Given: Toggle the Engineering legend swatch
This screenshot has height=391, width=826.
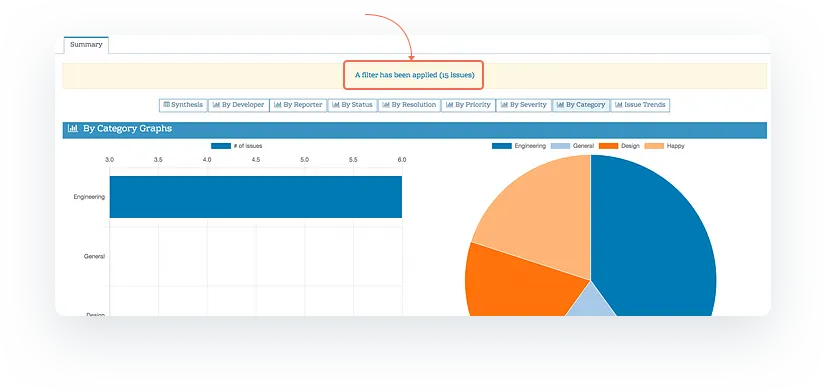Looking at the screenshot, I should [x=502, y=146].
